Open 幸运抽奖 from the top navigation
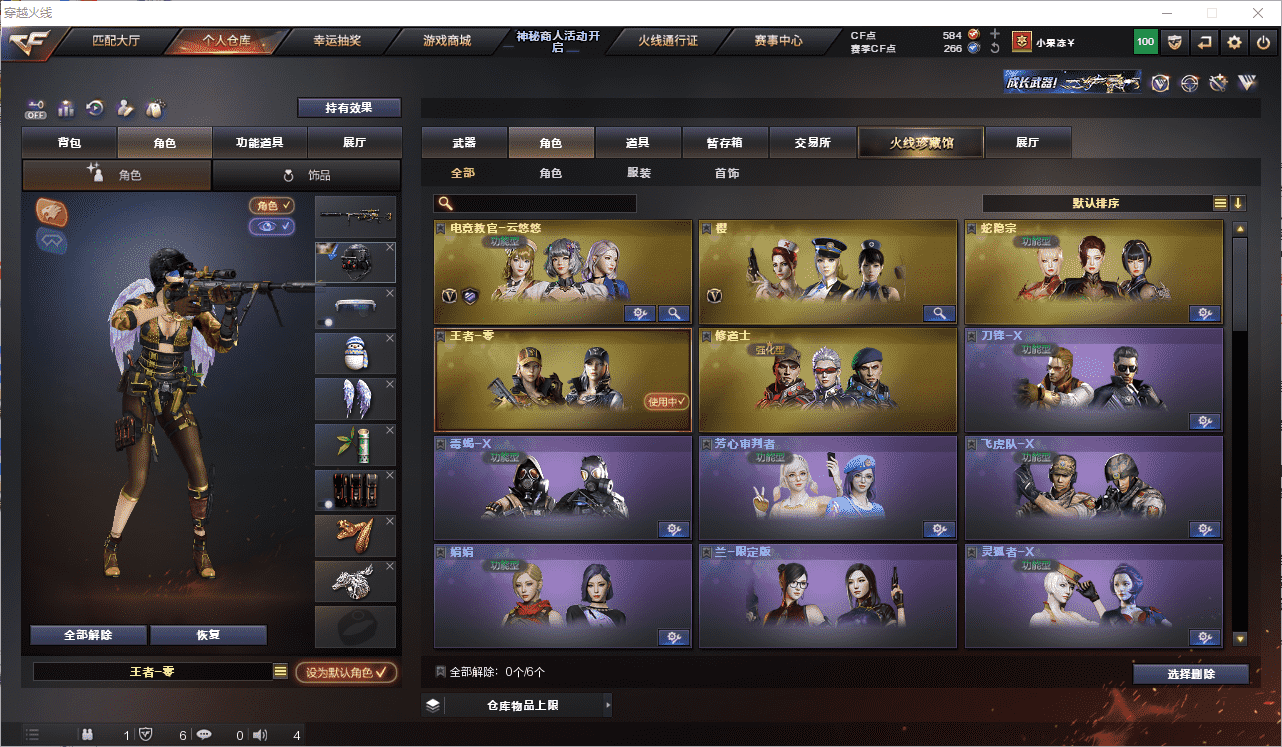1282x747 pixels. tap(337, 41)
